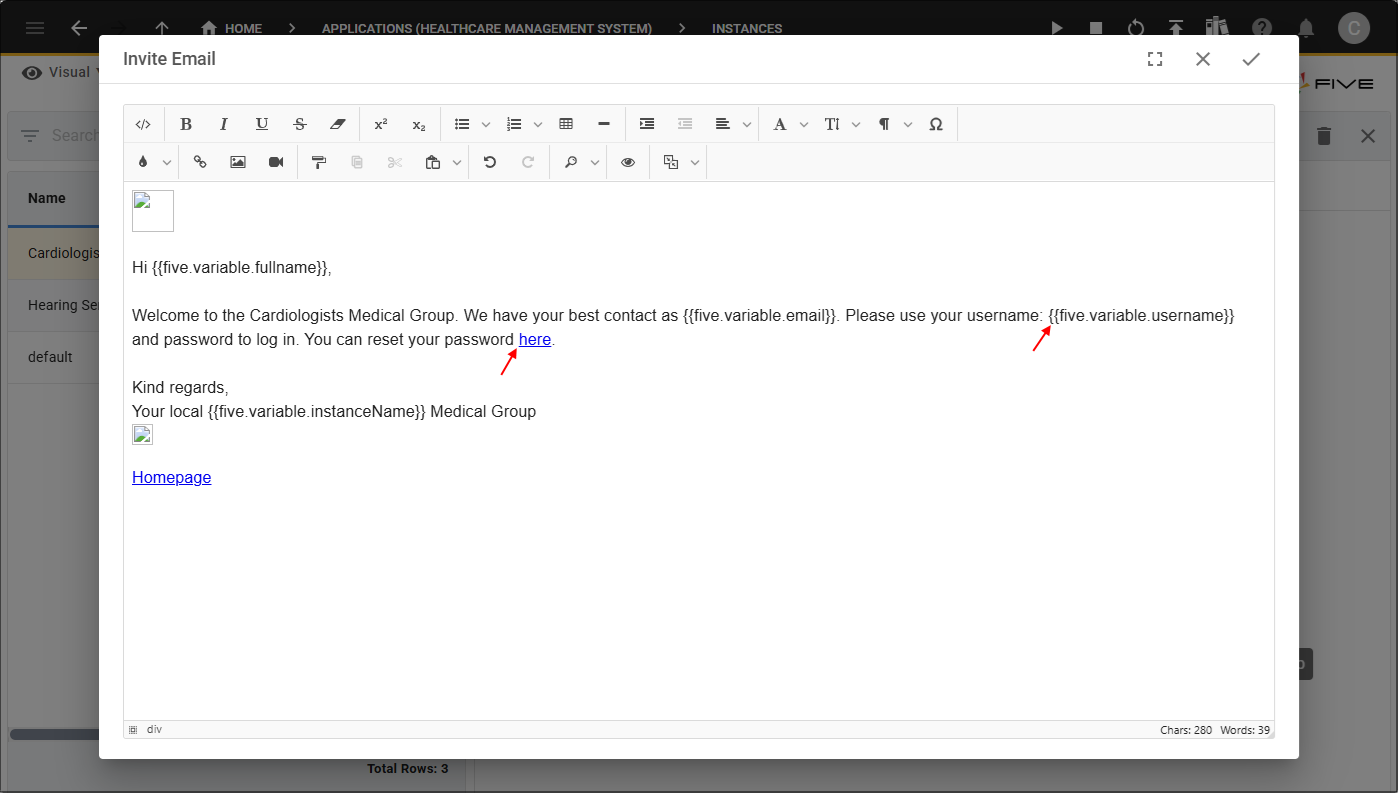Insert an image into the email
The height and width of the screenshot is (793, 1398).
(237, 161)
